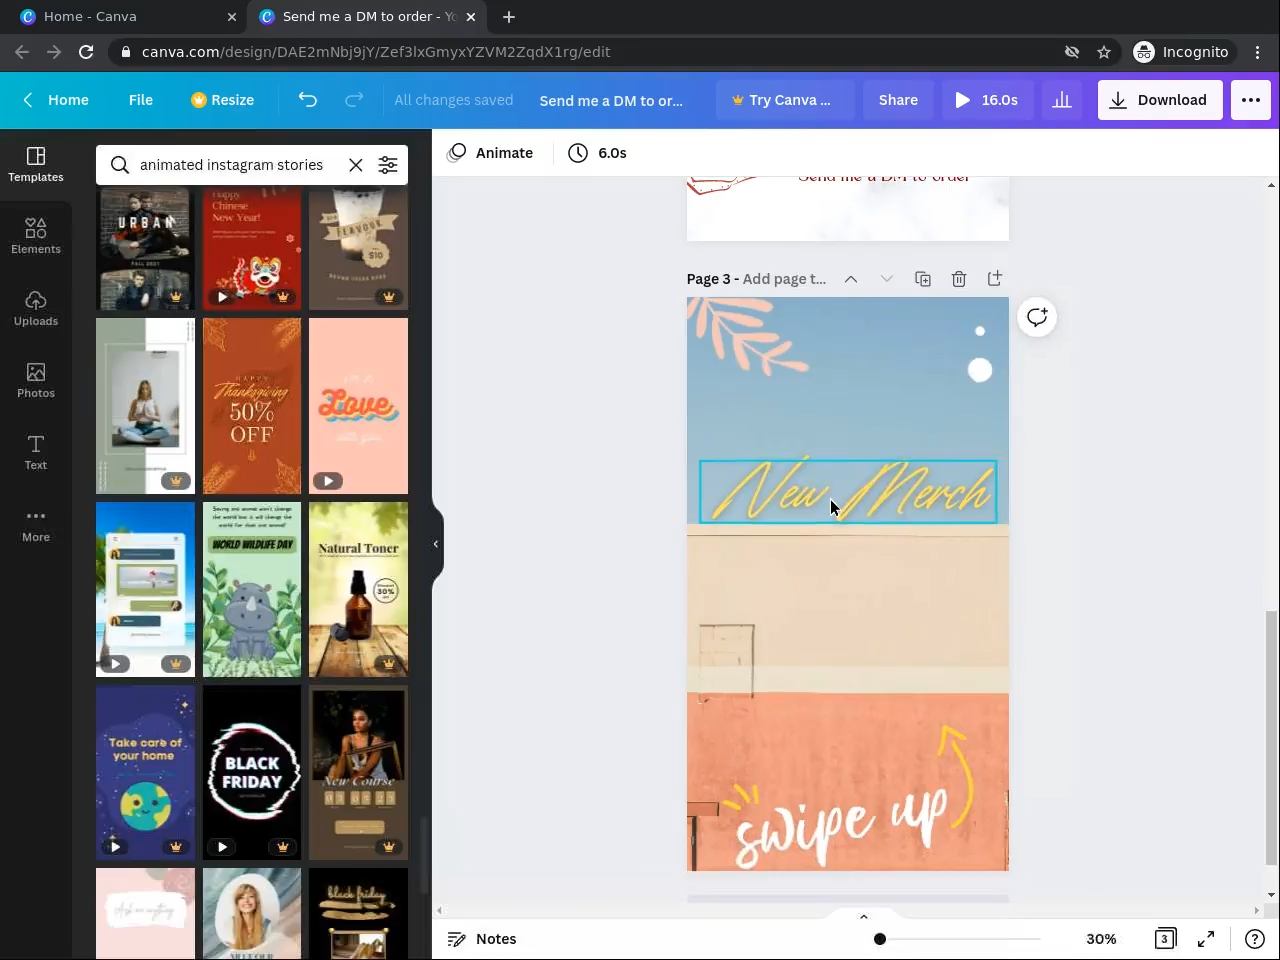The image size is (1280, 960).
Task: Open the 30% zoom level menu
Action: [x=1101, y=939]
